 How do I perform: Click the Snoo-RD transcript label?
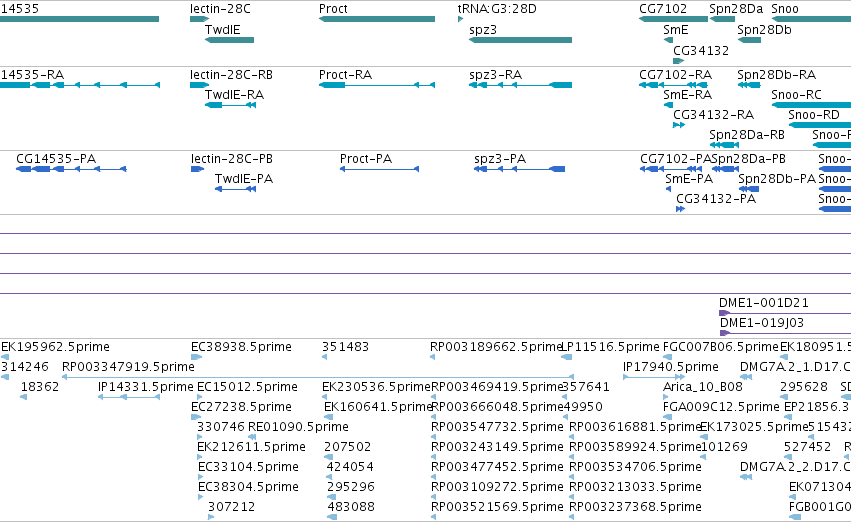pos(814,114)
